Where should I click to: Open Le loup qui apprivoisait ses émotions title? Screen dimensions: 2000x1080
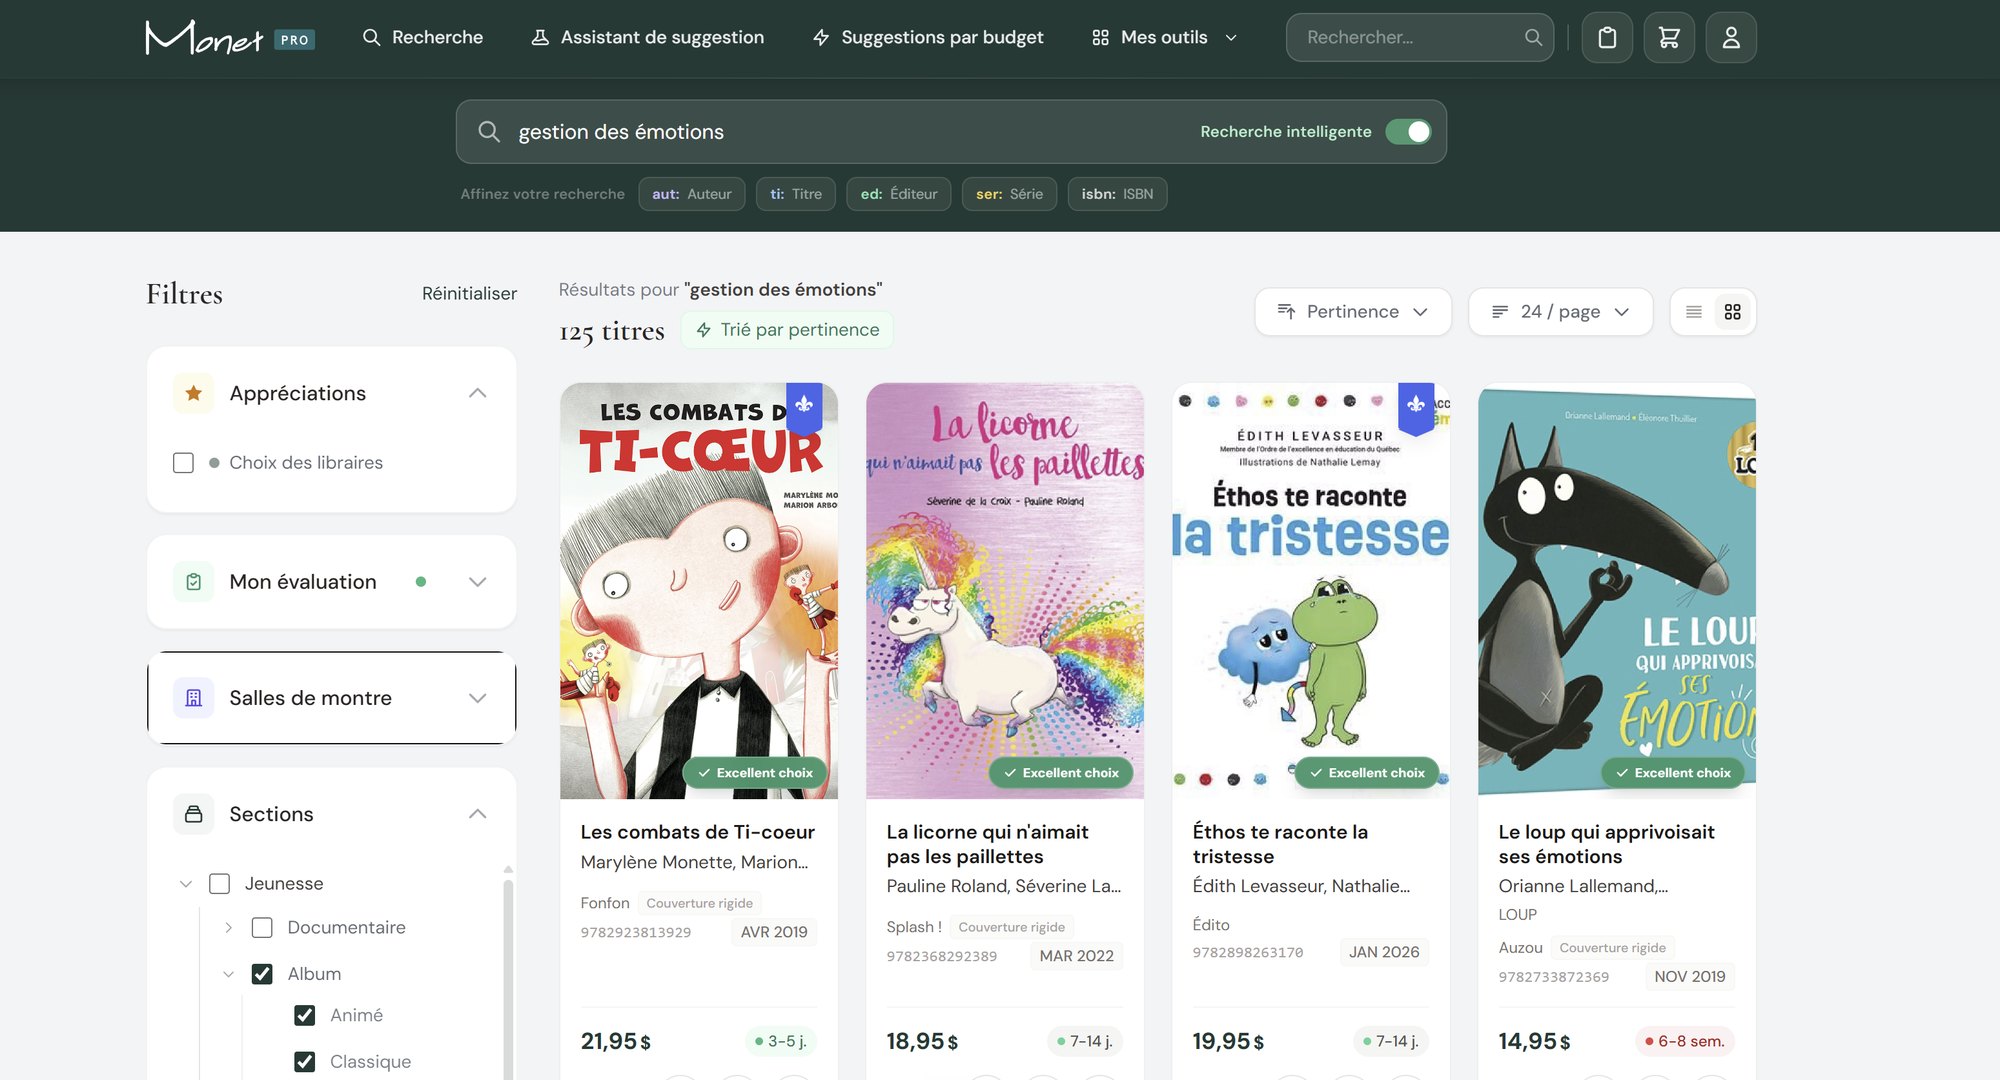pos(1606,844)
